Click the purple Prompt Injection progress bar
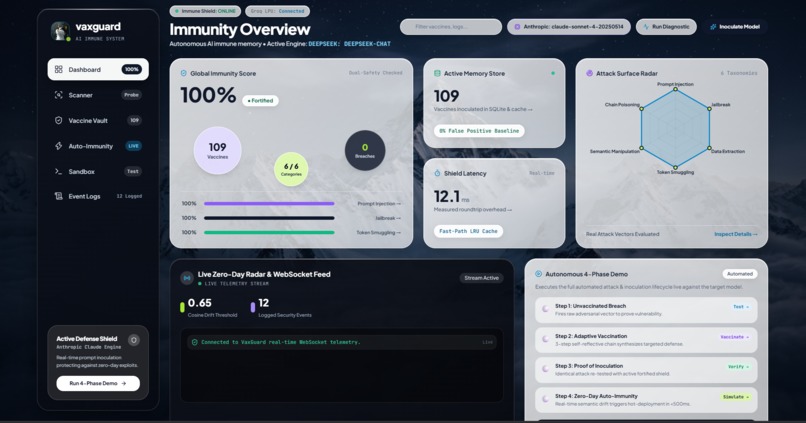The height and width of the screenshot is (423, 806). [269, 204]
